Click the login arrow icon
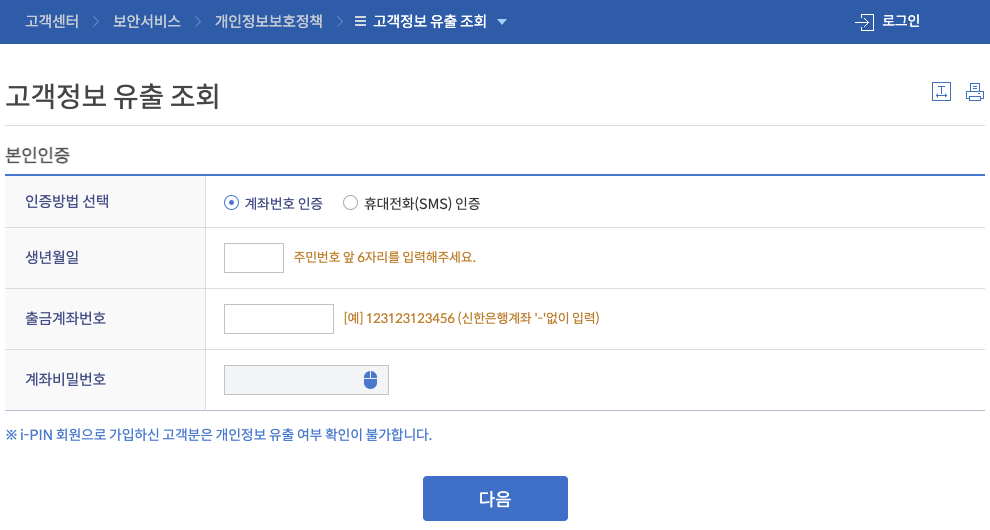The image size is (990, 530). pyautogui.click(x=864, y=22)
